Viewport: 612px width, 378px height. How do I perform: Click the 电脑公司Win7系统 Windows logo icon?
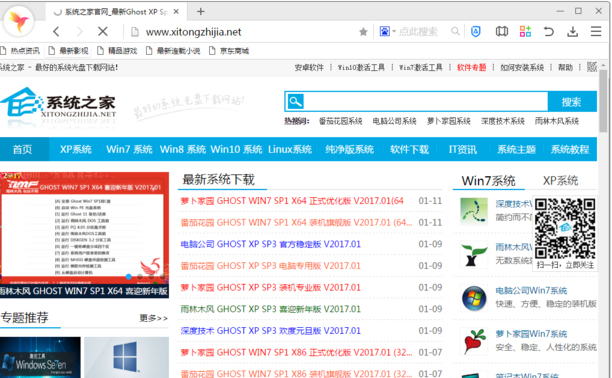click(474, 298)
